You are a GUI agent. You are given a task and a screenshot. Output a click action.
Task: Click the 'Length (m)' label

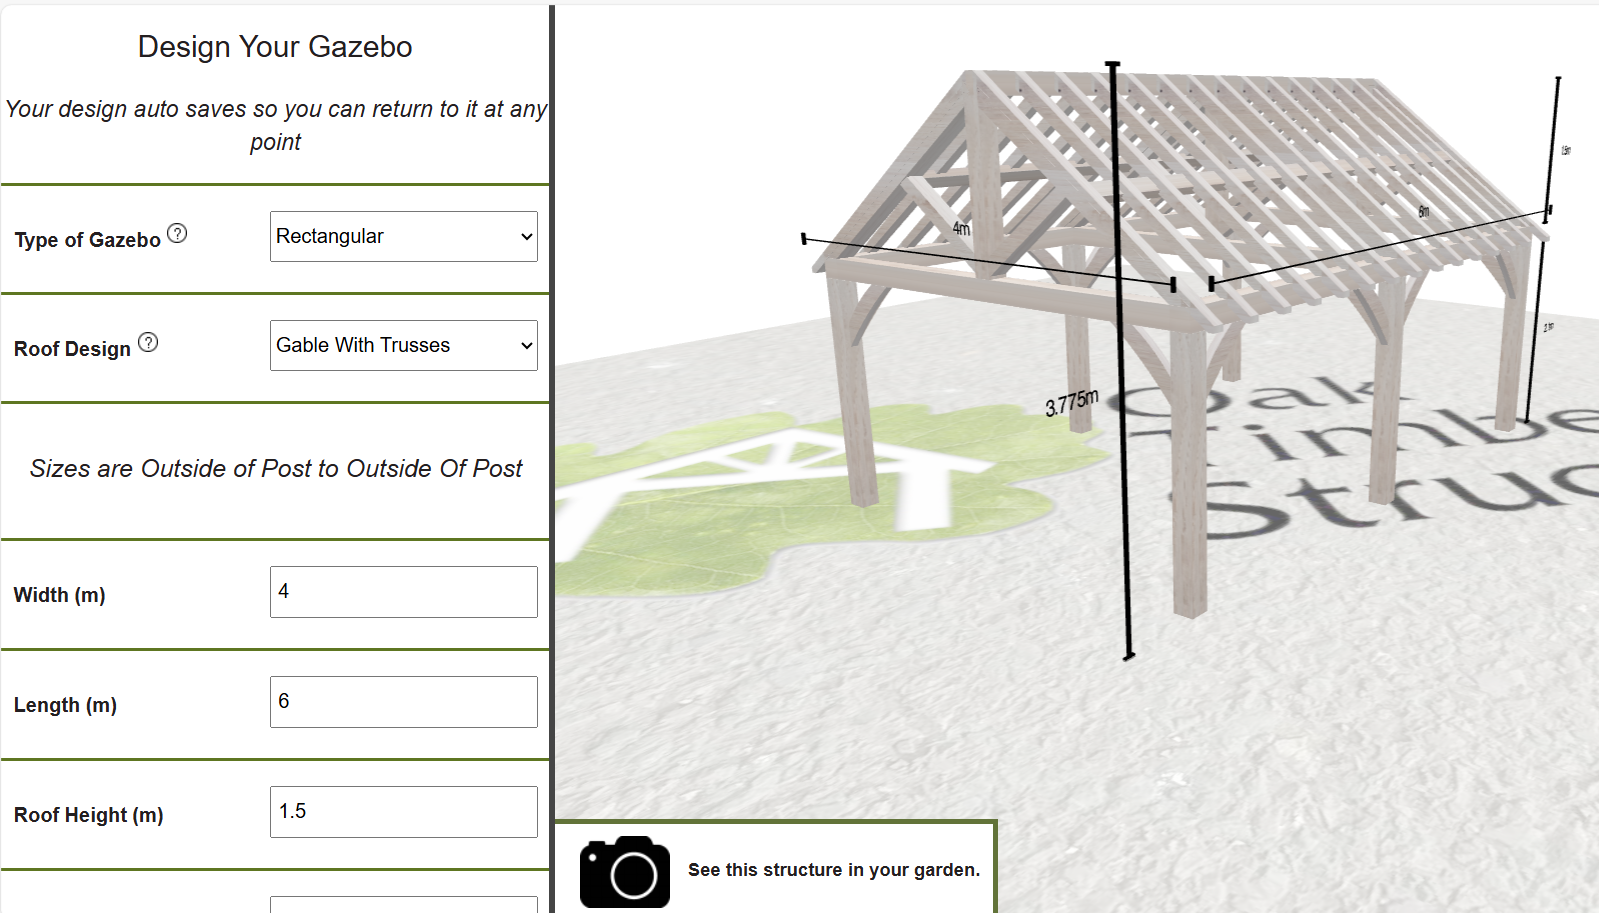tap(65, 705)
